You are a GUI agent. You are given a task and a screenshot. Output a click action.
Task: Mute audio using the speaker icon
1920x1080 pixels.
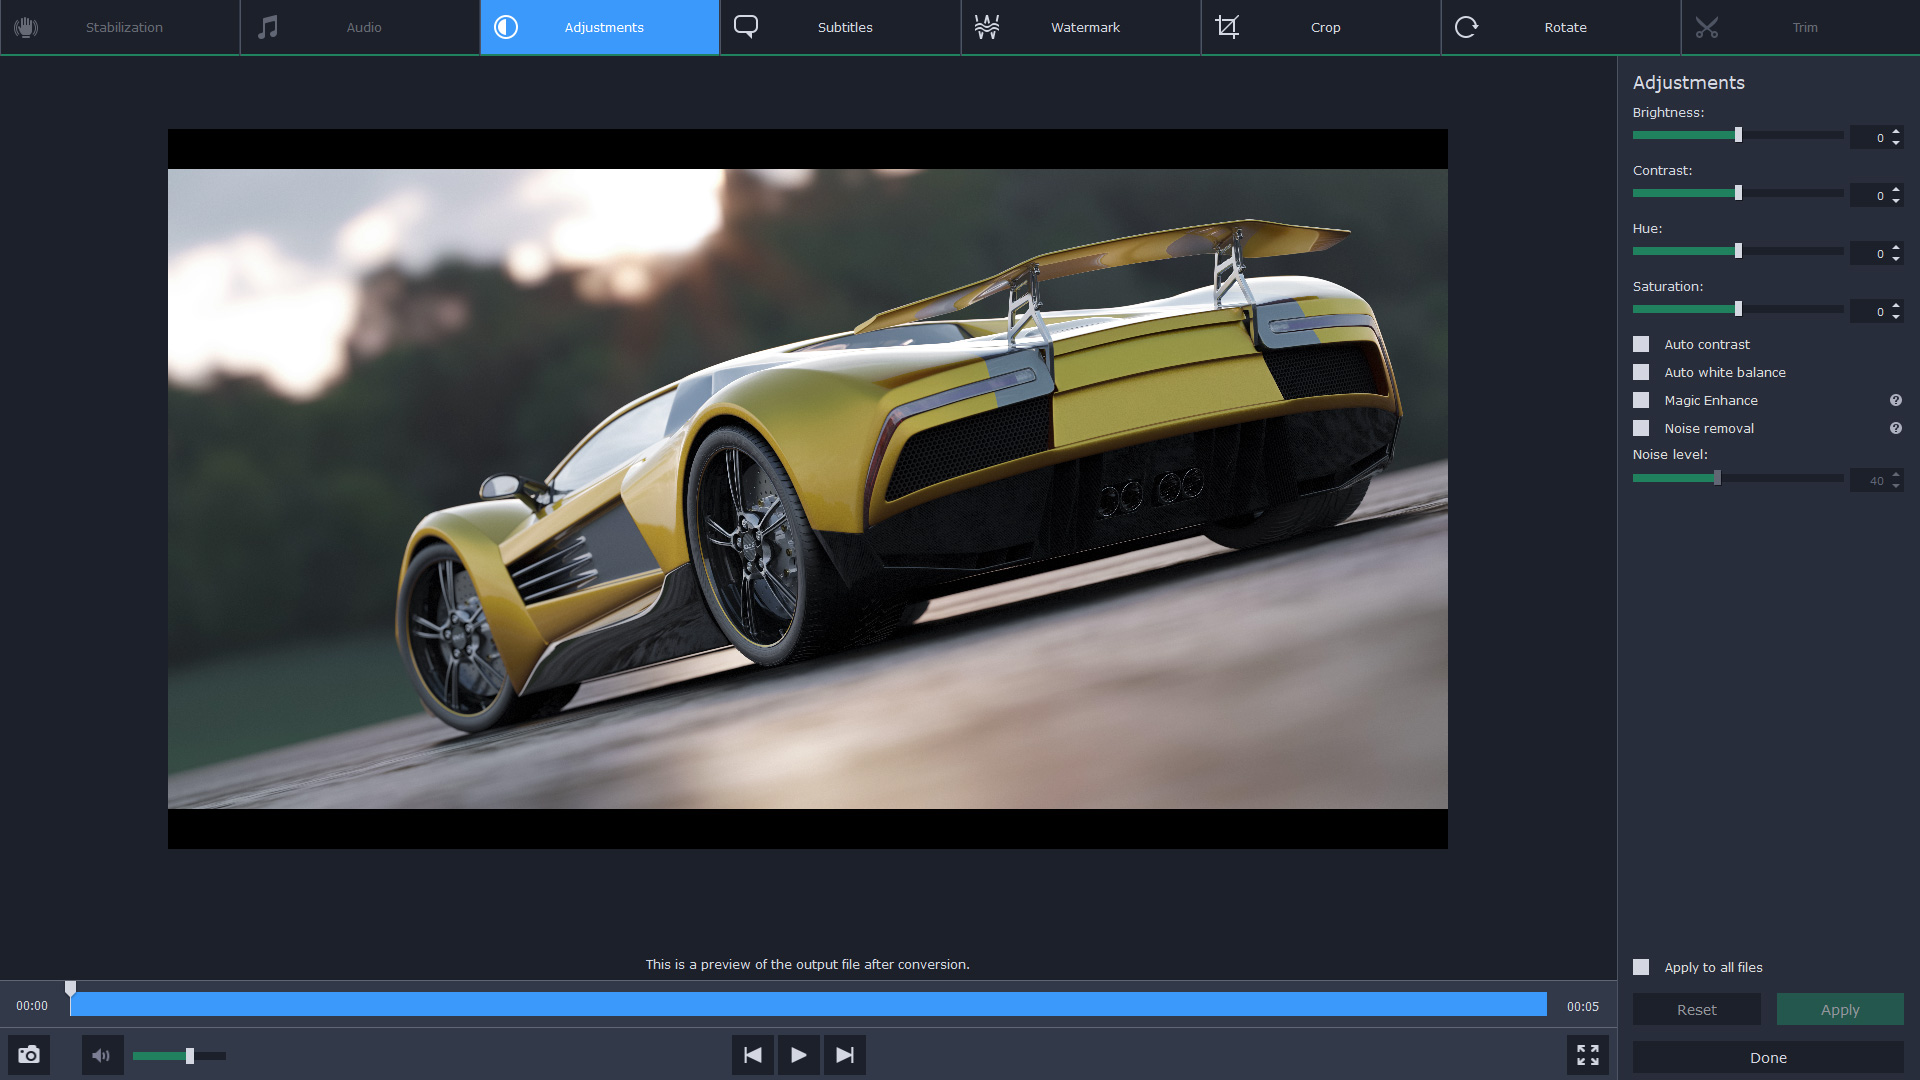coord(102,1055)
